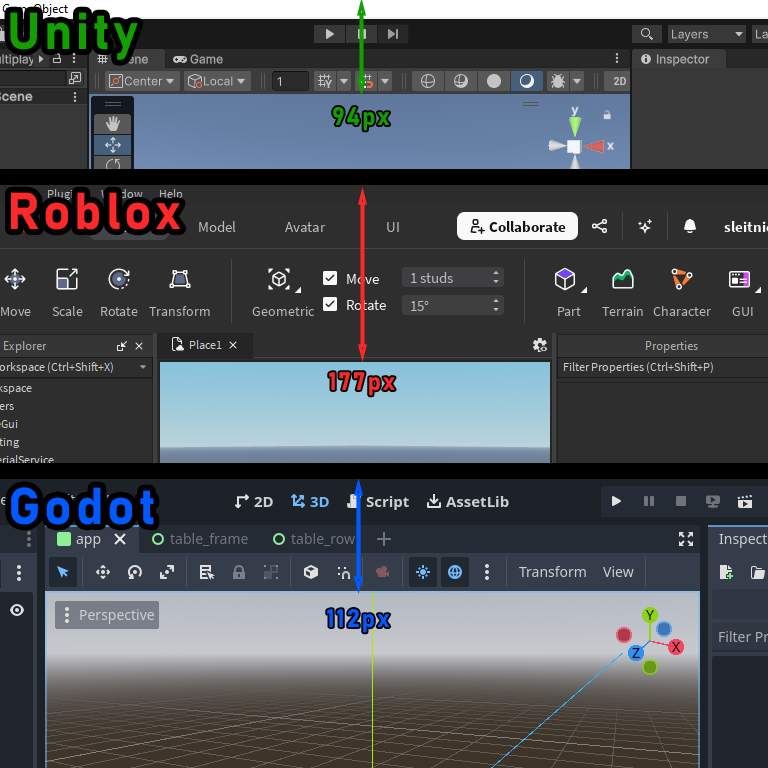Toggle Unity's 2D scene view button
768x768 pixels.
pyautogui.click(x=619, y=81)
